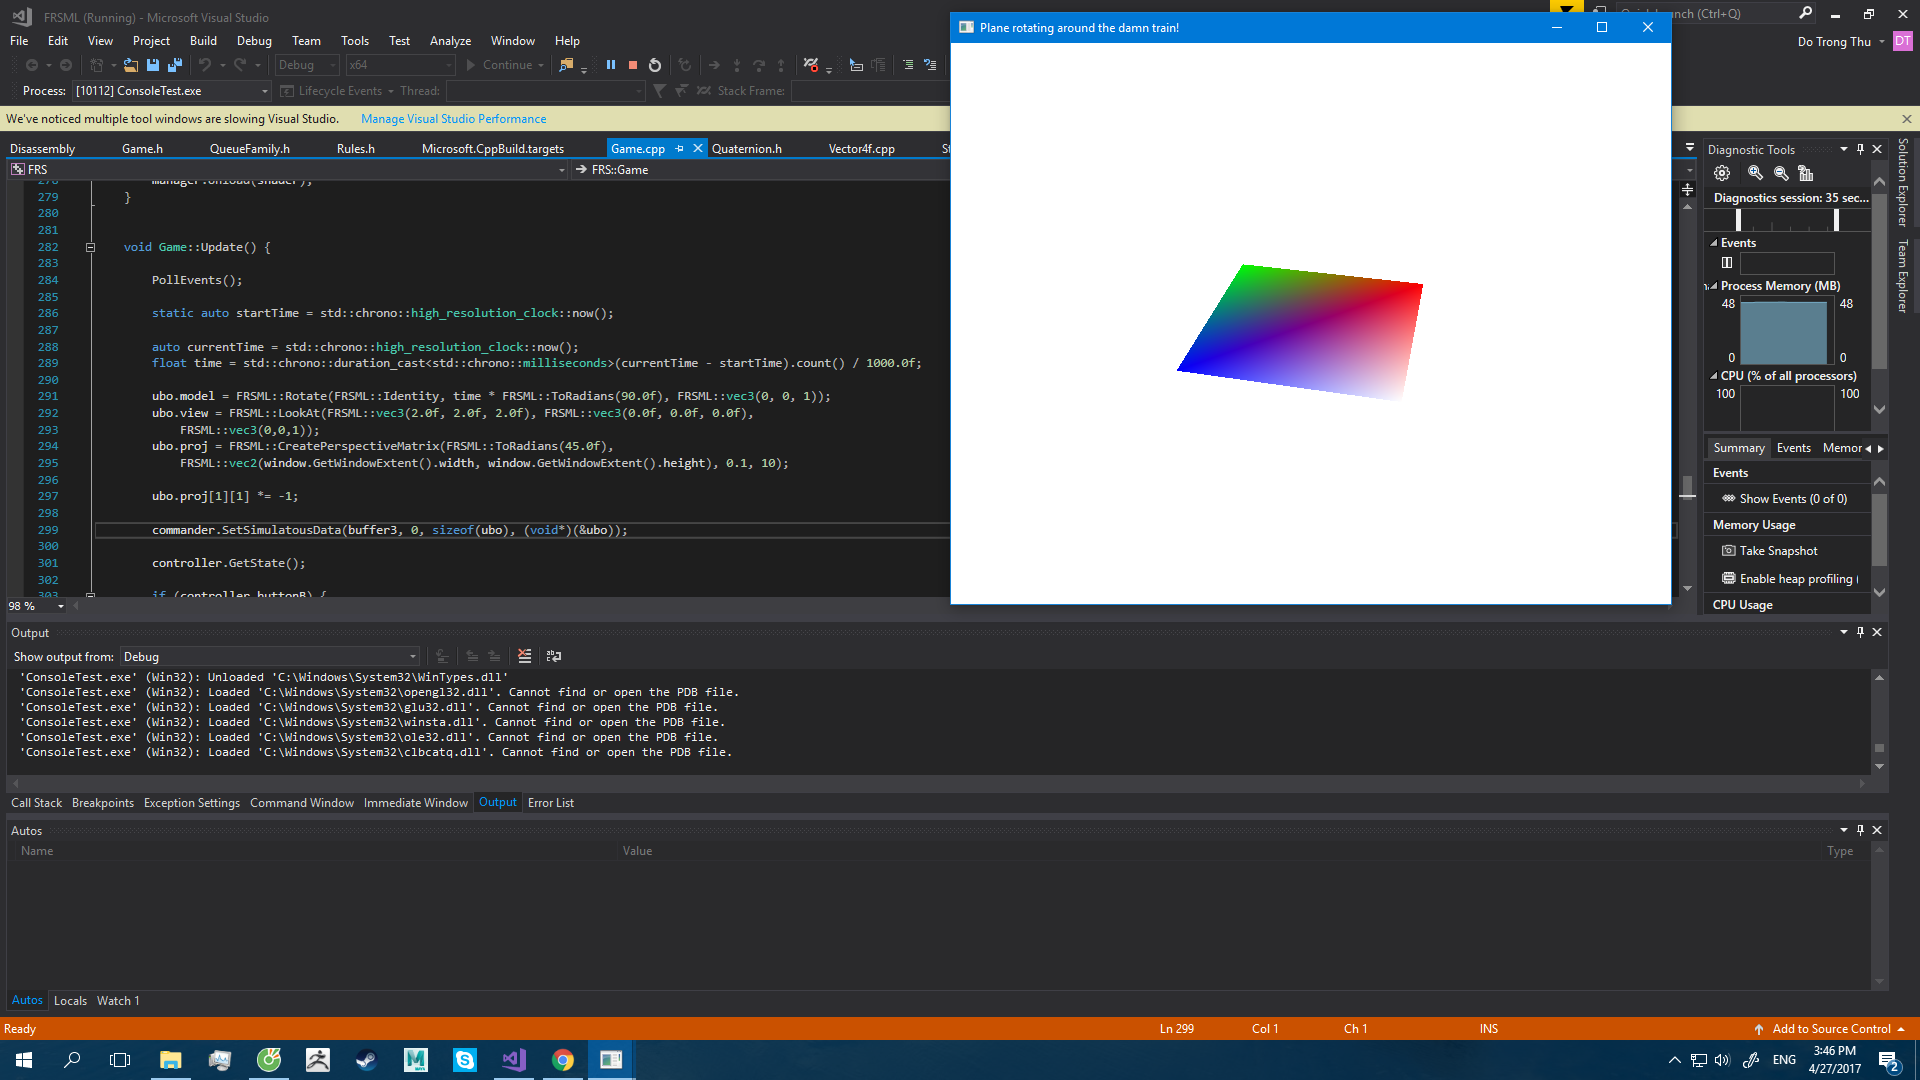Viewport: 1920px width, 1080px height.
Task: Click the Restart debugging icon
Action: [x=655, y=65]
